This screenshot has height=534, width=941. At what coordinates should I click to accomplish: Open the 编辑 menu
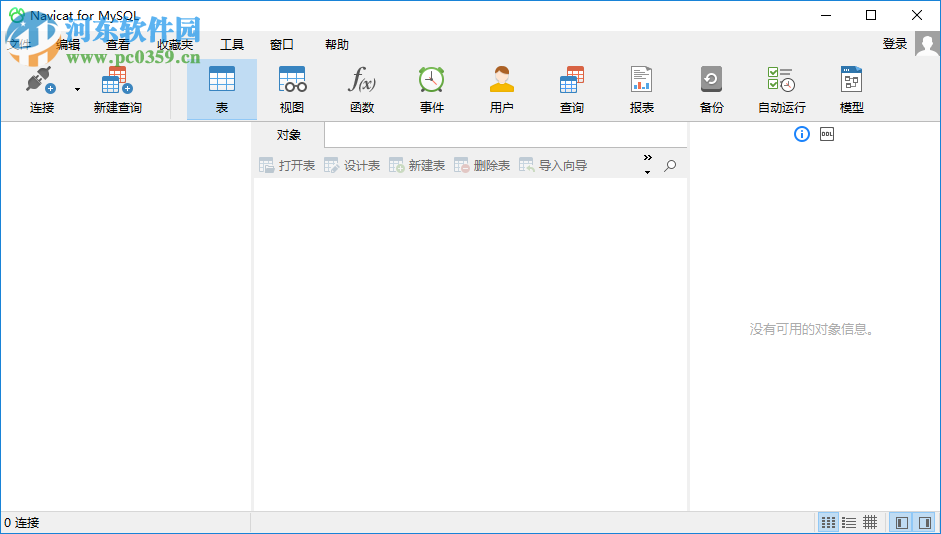(x=68, y=44)
